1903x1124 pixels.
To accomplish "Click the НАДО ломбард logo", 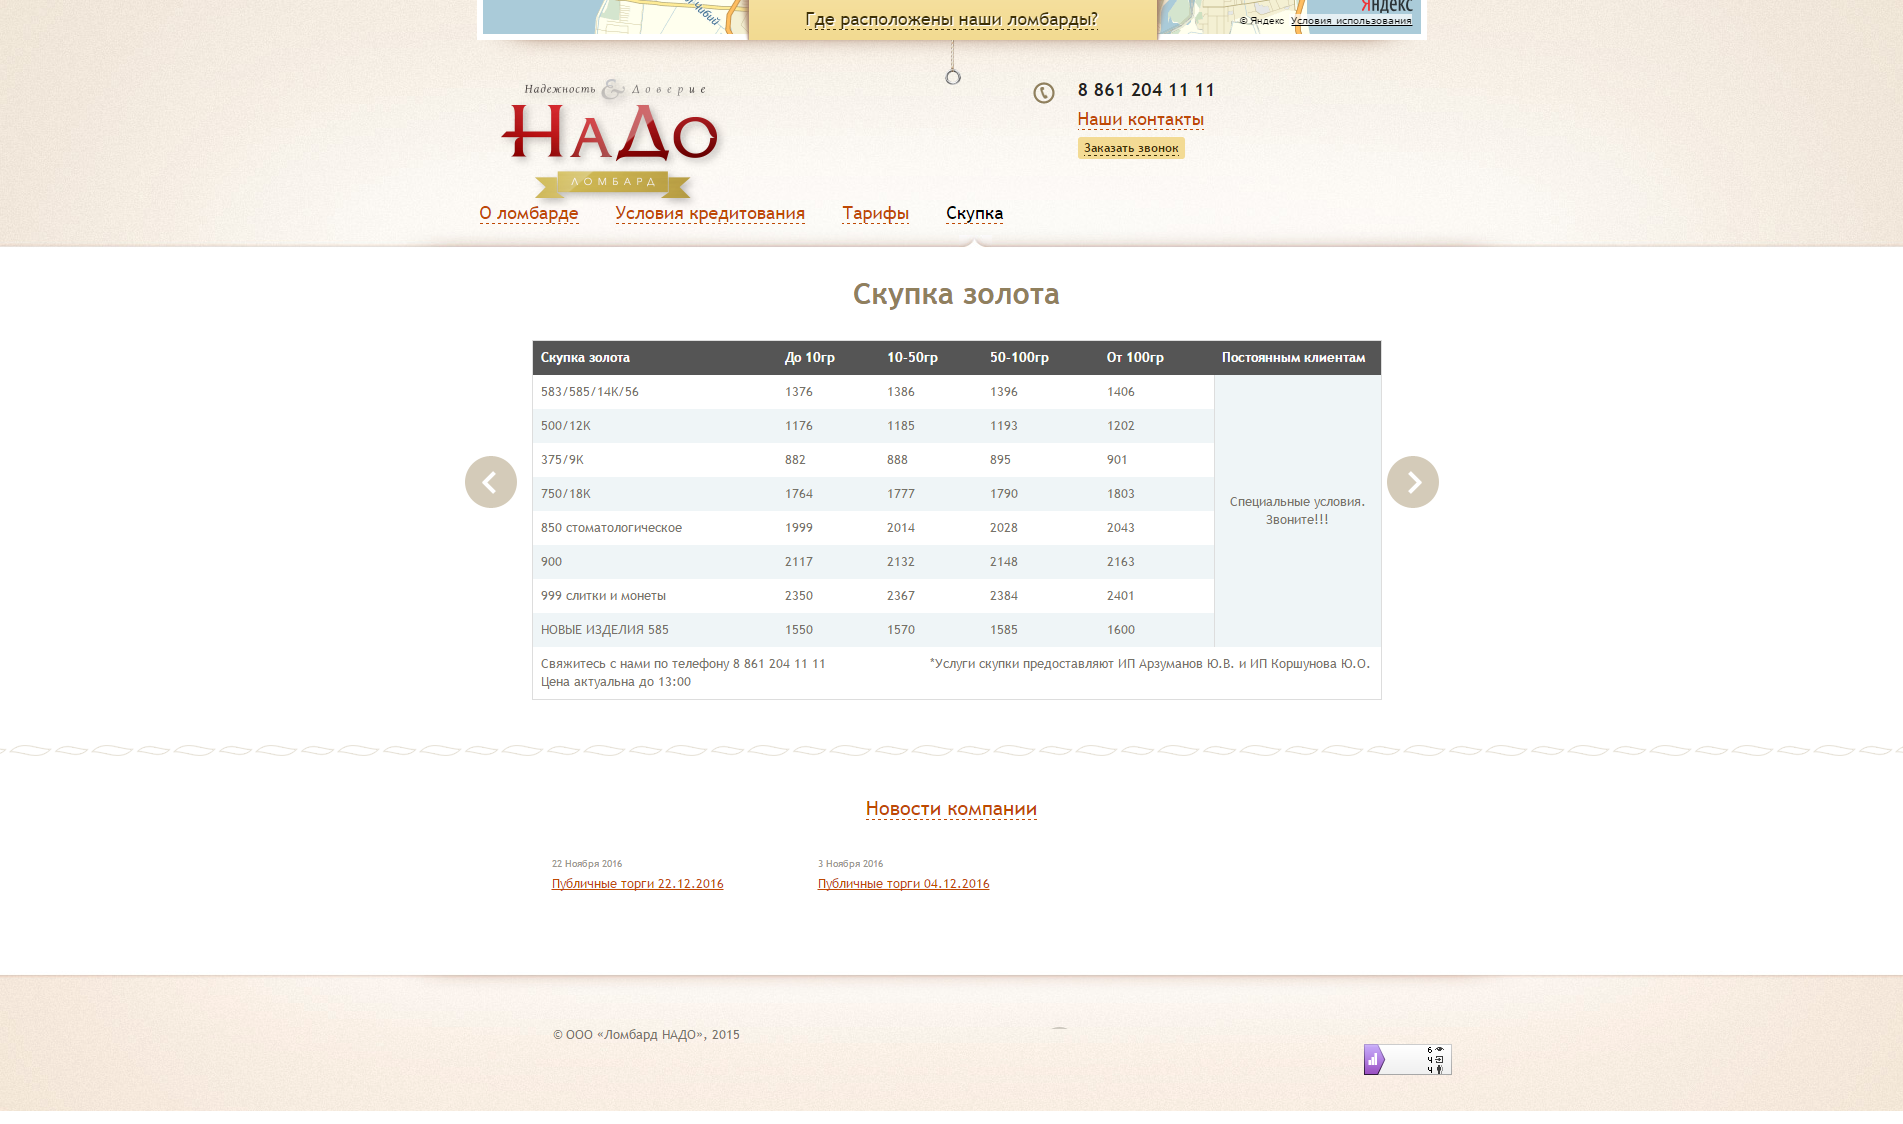I will pos(611,140).
